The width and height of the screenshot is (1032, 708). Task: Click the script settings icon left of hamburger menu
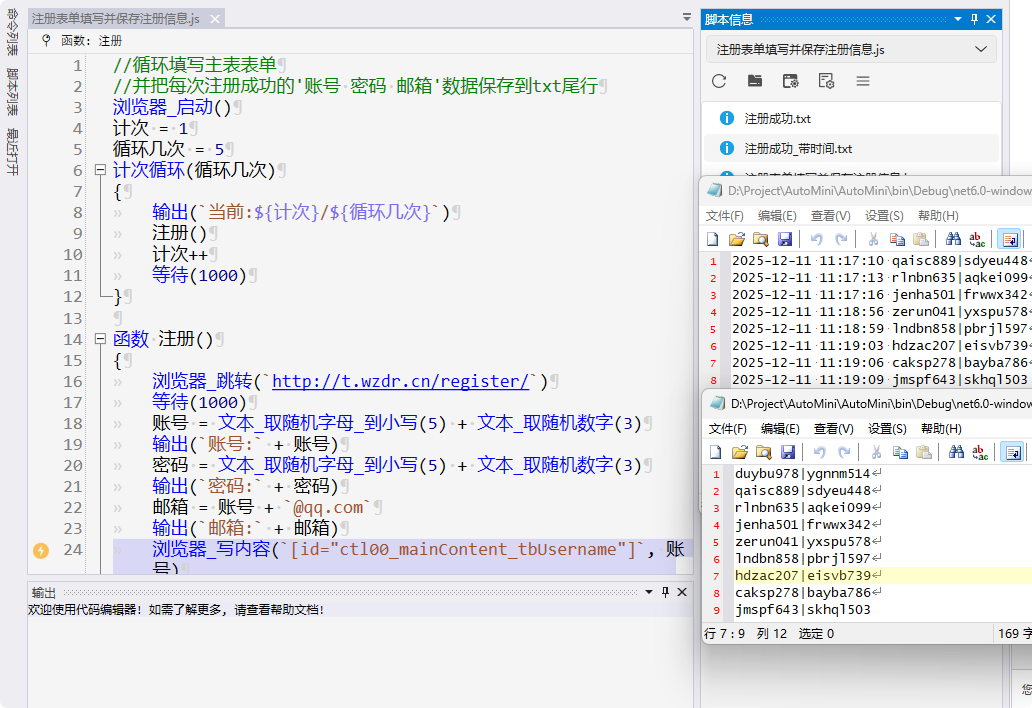click(x=826, y=81)
